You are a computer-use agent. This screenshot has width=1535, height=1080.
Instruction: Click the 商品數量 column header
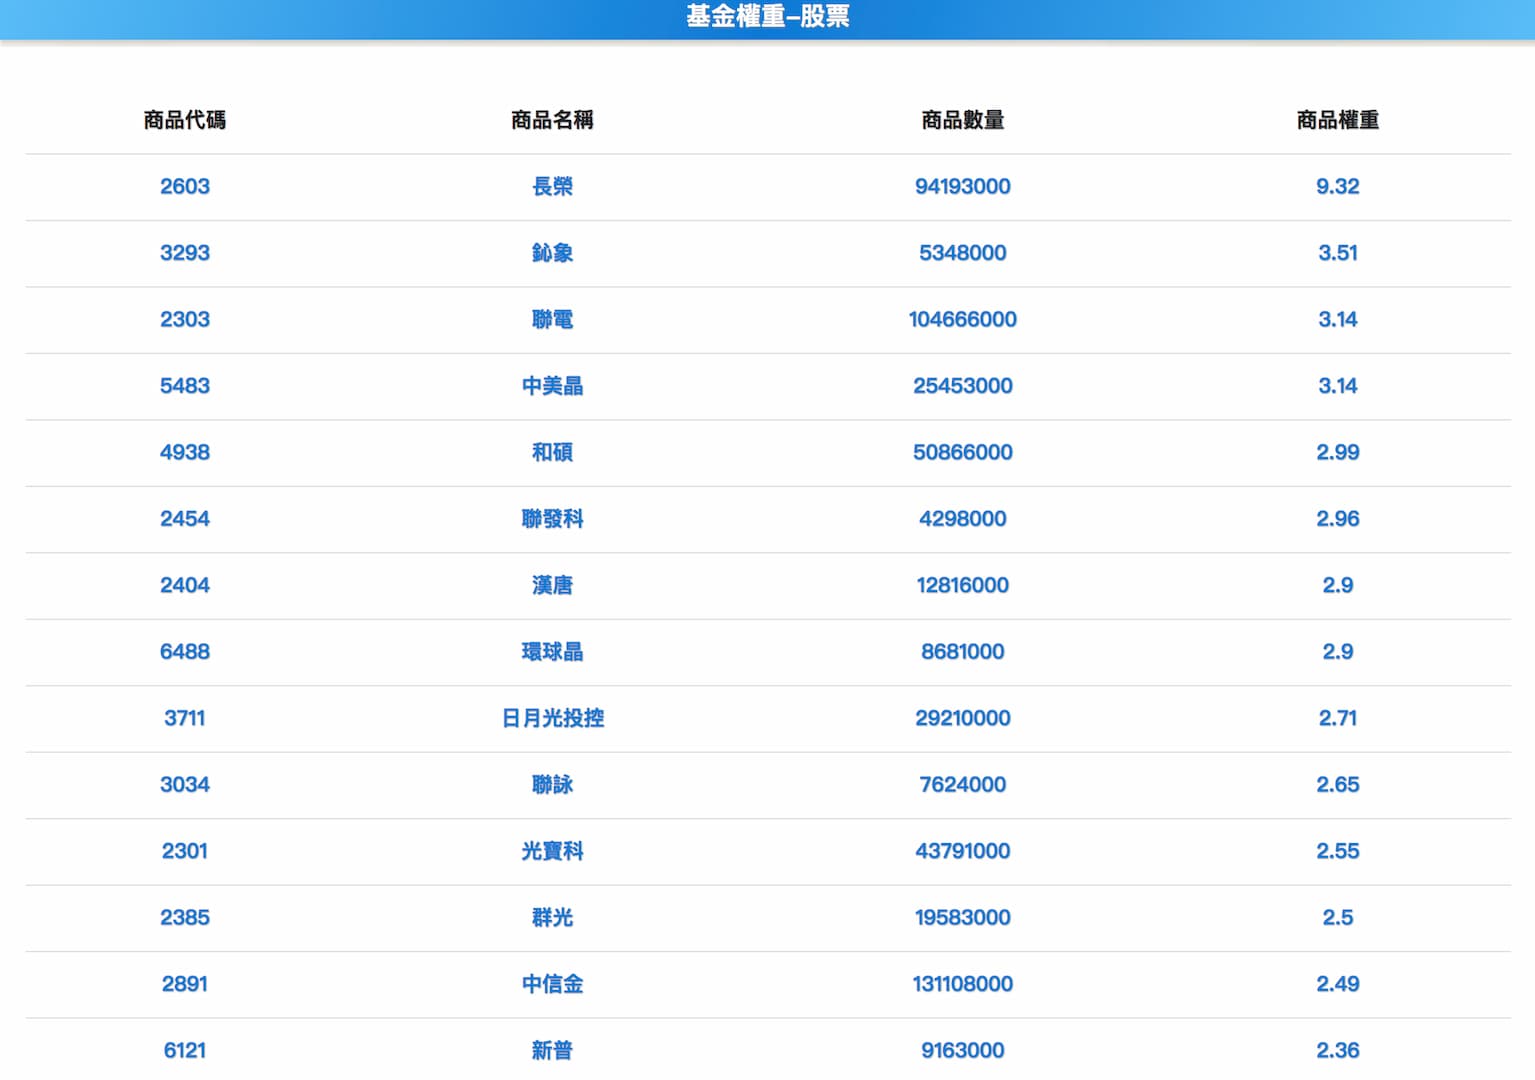962,120
